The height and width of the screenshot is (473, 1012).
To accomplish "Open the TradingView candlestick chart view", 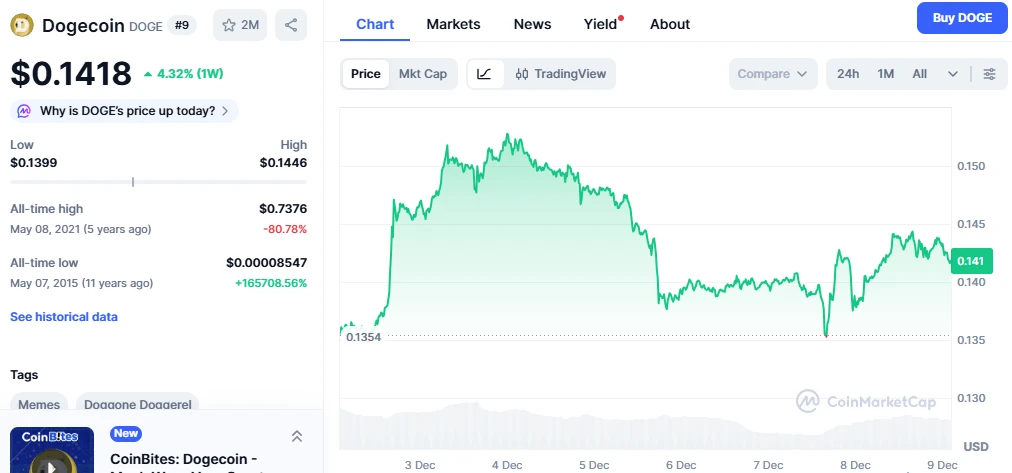I will tap(559, 74).
